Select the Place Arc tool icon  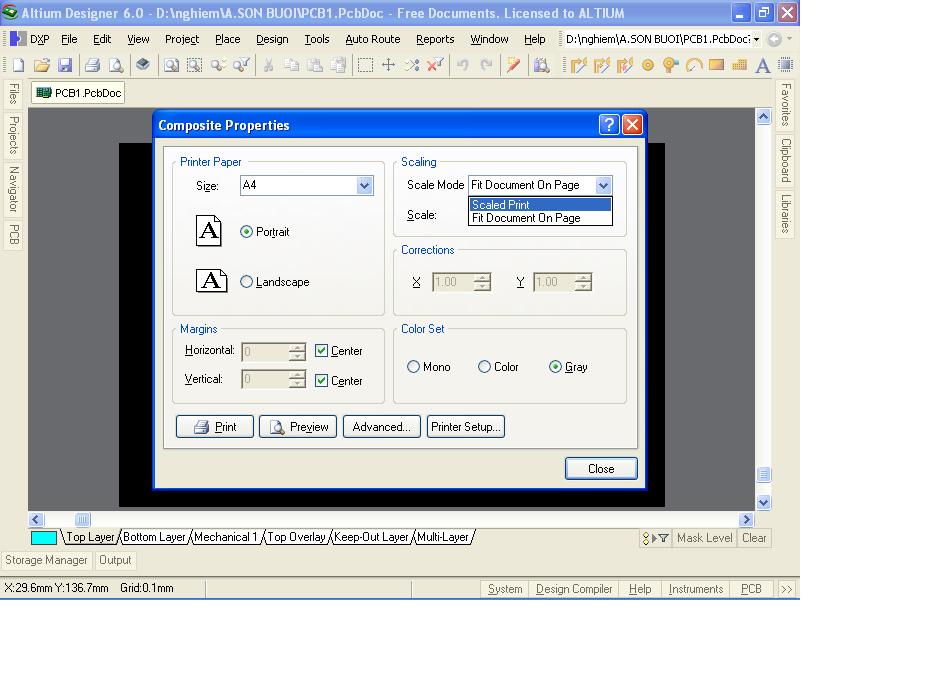(694, 65)
